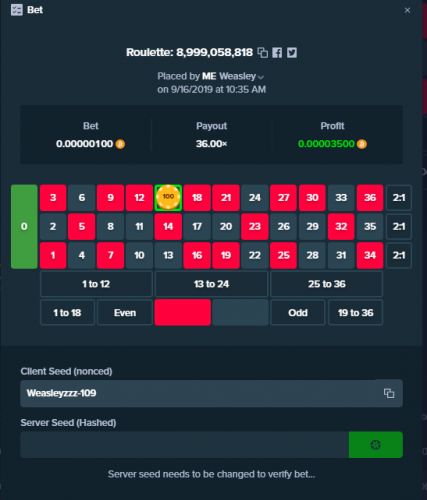The height and width of the screenshot is (500, 427).
Task: Choose the 19 to 36 bet
Action: click(356, 313)
